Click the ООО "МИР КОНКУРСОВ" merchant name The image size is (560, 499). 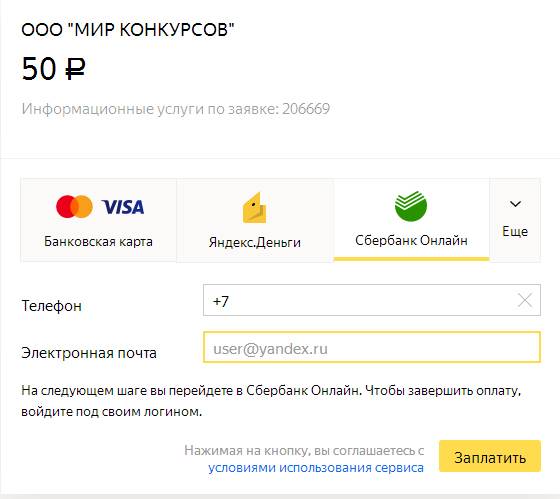[128, 30]
